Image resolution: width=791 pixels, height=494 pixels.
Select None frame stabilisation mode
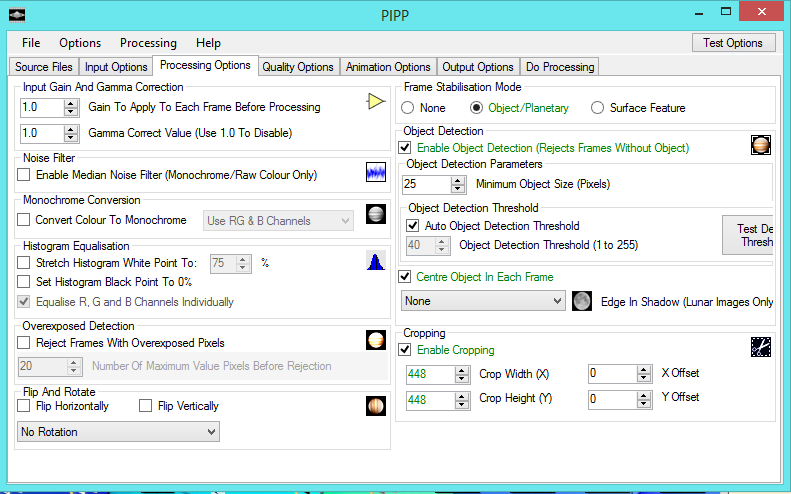click(408, 107)
